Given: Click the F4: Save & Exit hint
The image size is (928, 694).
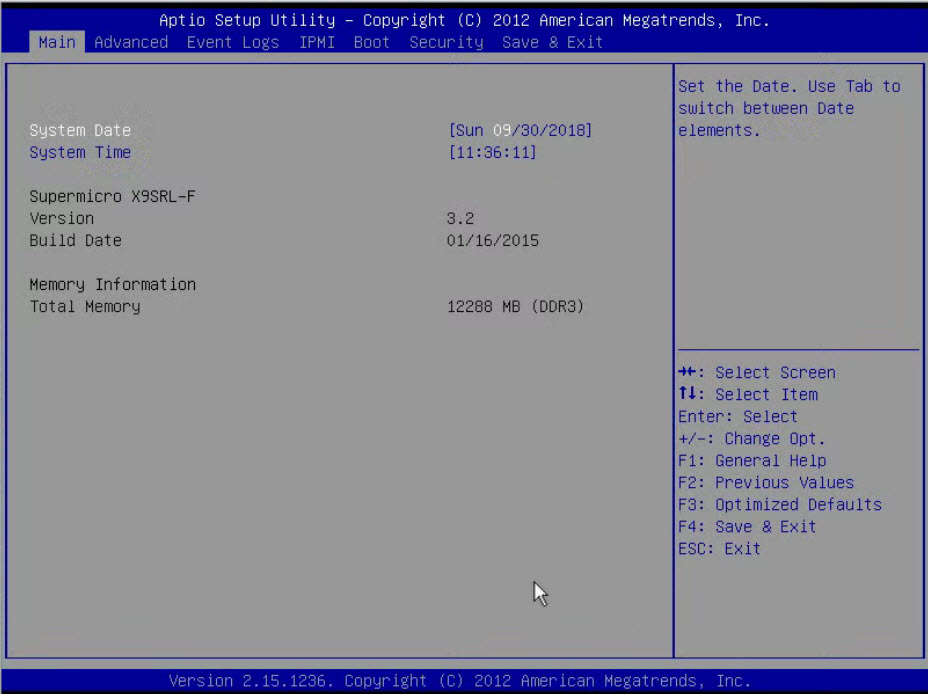Looking at the screenshot, I should click(747, 527).
